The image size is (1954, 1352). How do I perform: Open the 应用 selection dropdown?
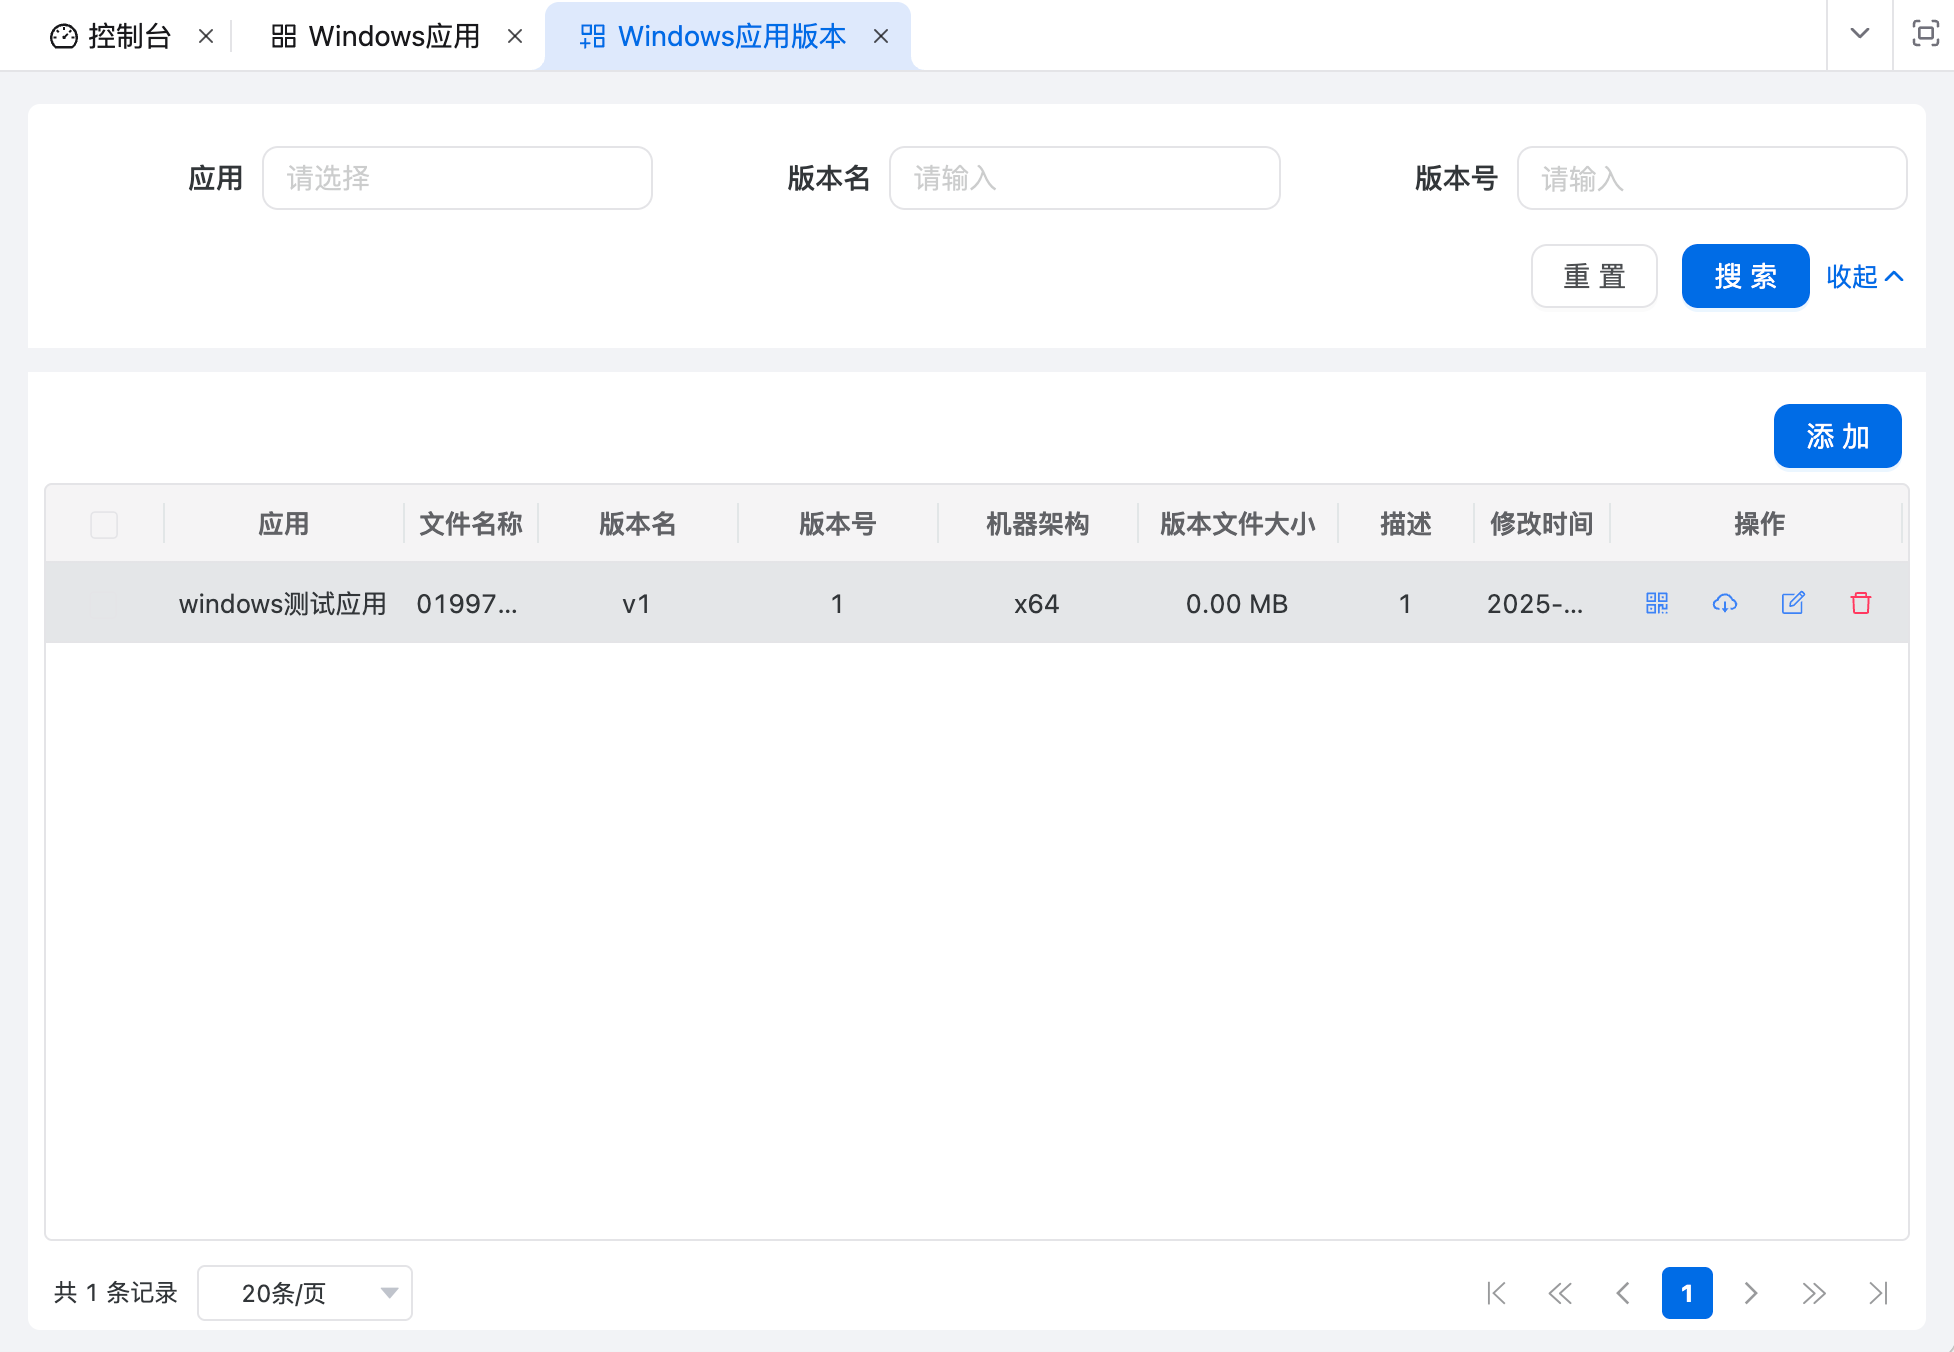pos(456,178)
